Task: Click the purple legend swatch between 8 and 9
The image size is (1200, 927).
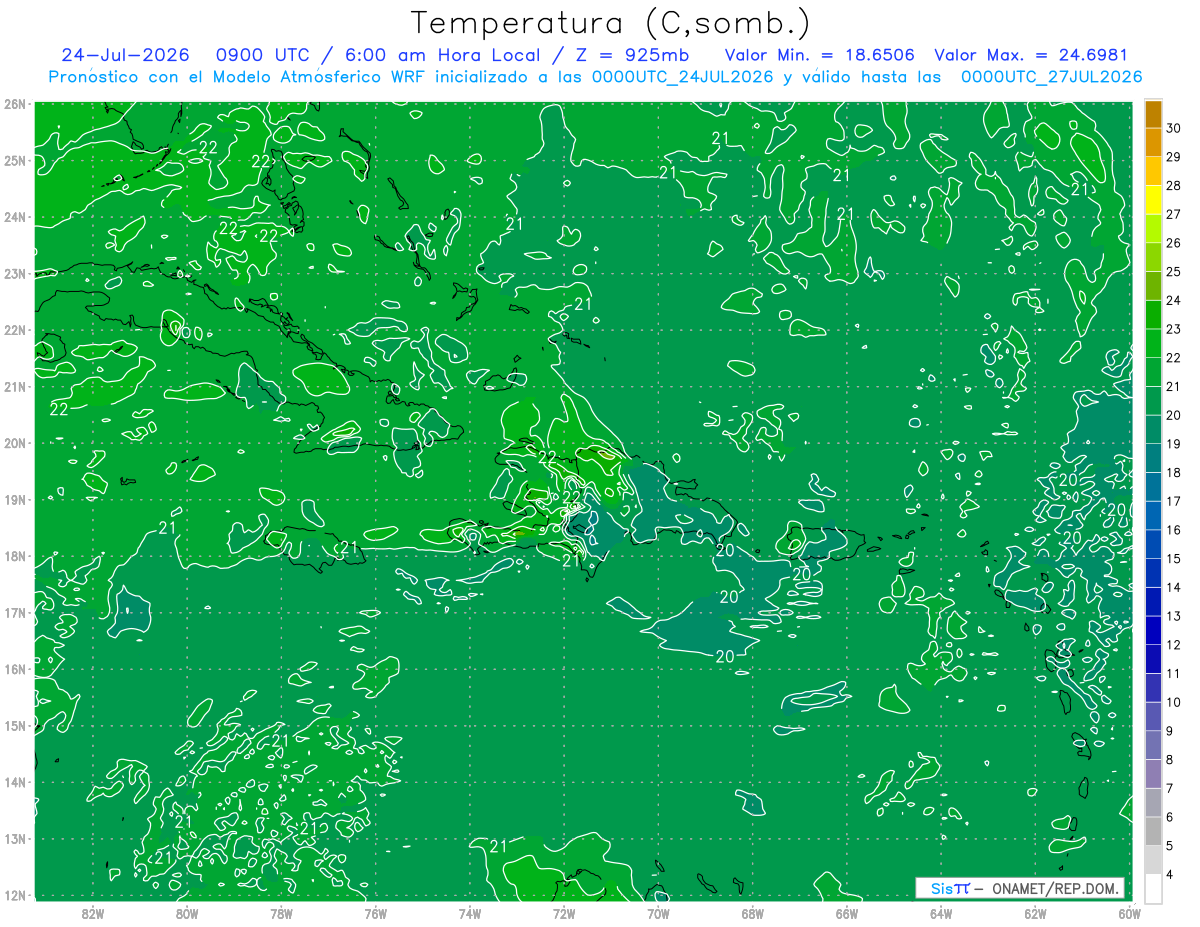Action: 1153,746
